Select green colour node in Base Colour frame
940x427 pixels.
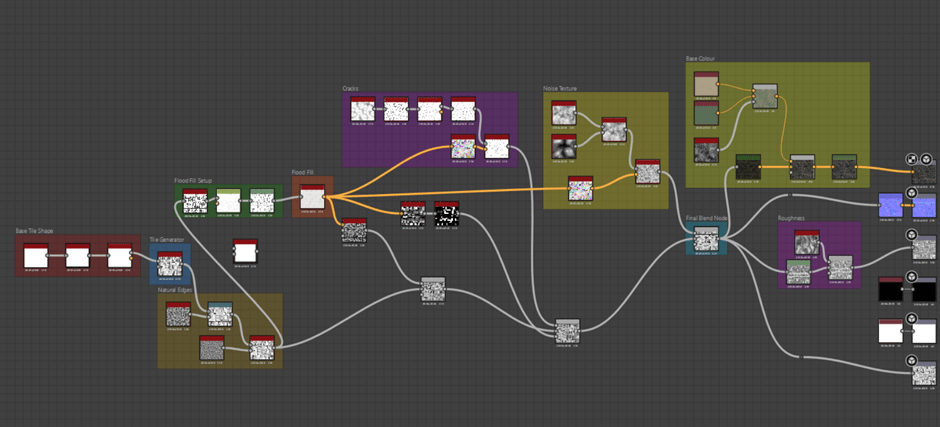point(707,113)
